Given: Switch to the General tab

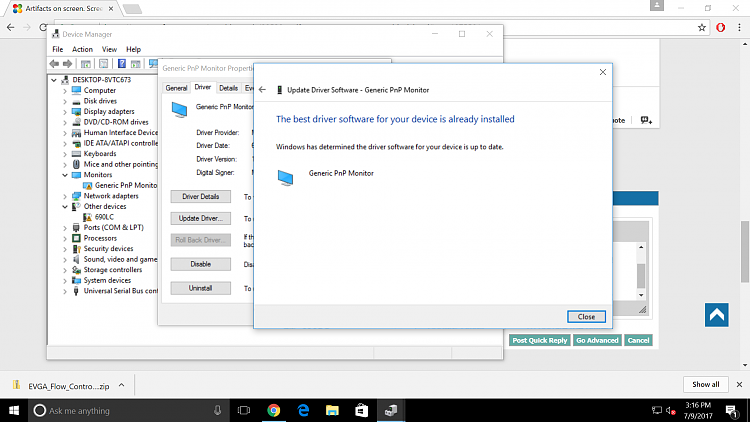Looking at the screenshot, I should tap(176, 88).
